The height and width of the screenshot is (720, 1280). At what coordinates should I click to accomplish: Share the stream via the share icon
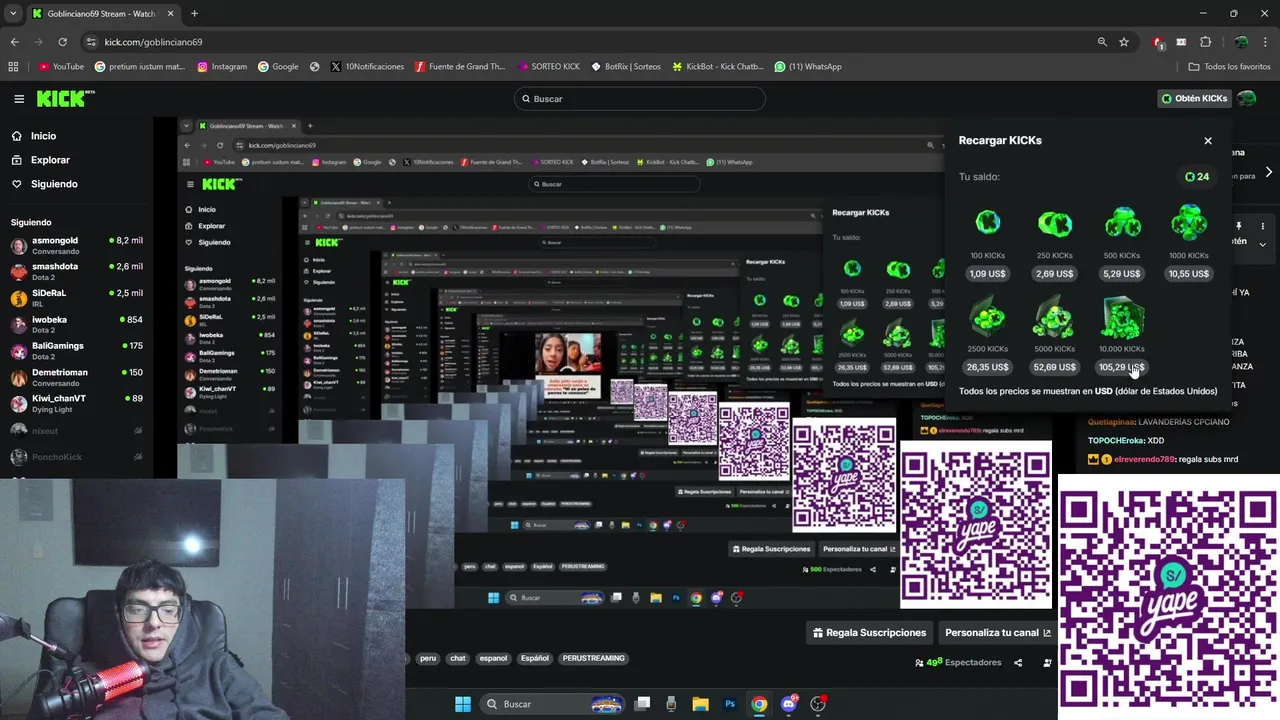click(1018, 663)
